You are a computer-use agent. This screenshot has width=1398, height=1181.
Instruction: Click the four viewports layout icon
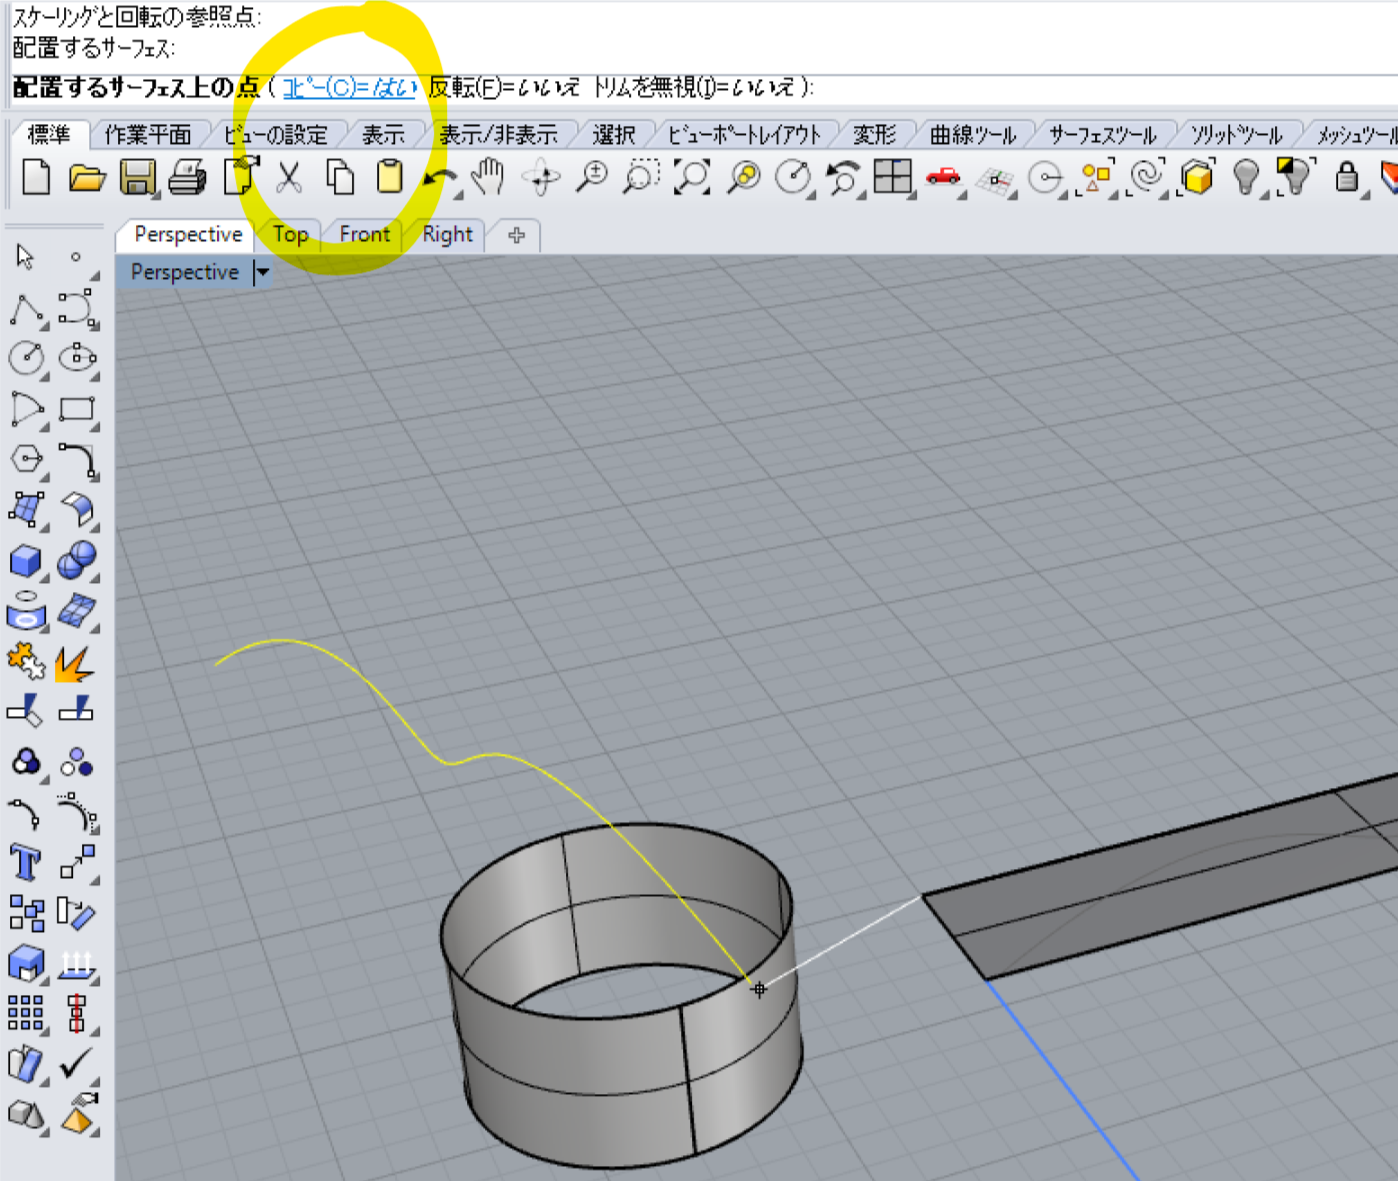pyautogui.click(x=893, y=177)
